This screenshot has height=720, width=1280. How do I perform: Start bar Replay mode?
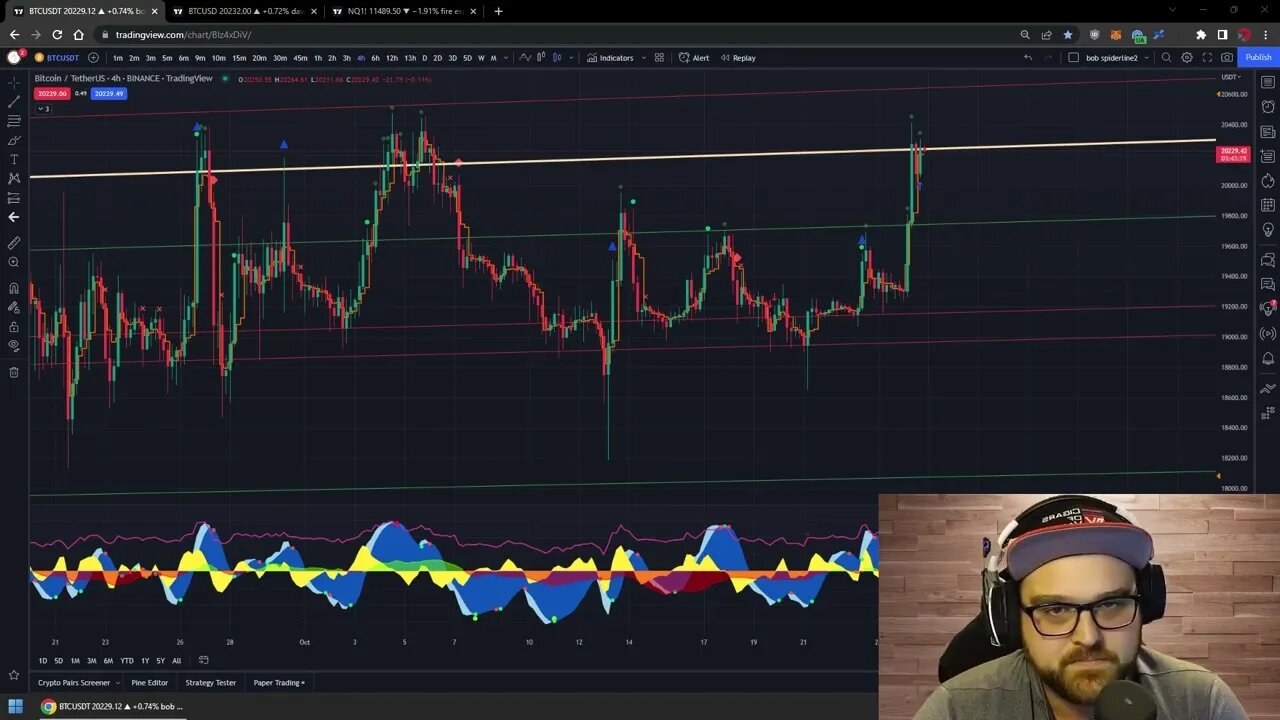coord(738,58)
